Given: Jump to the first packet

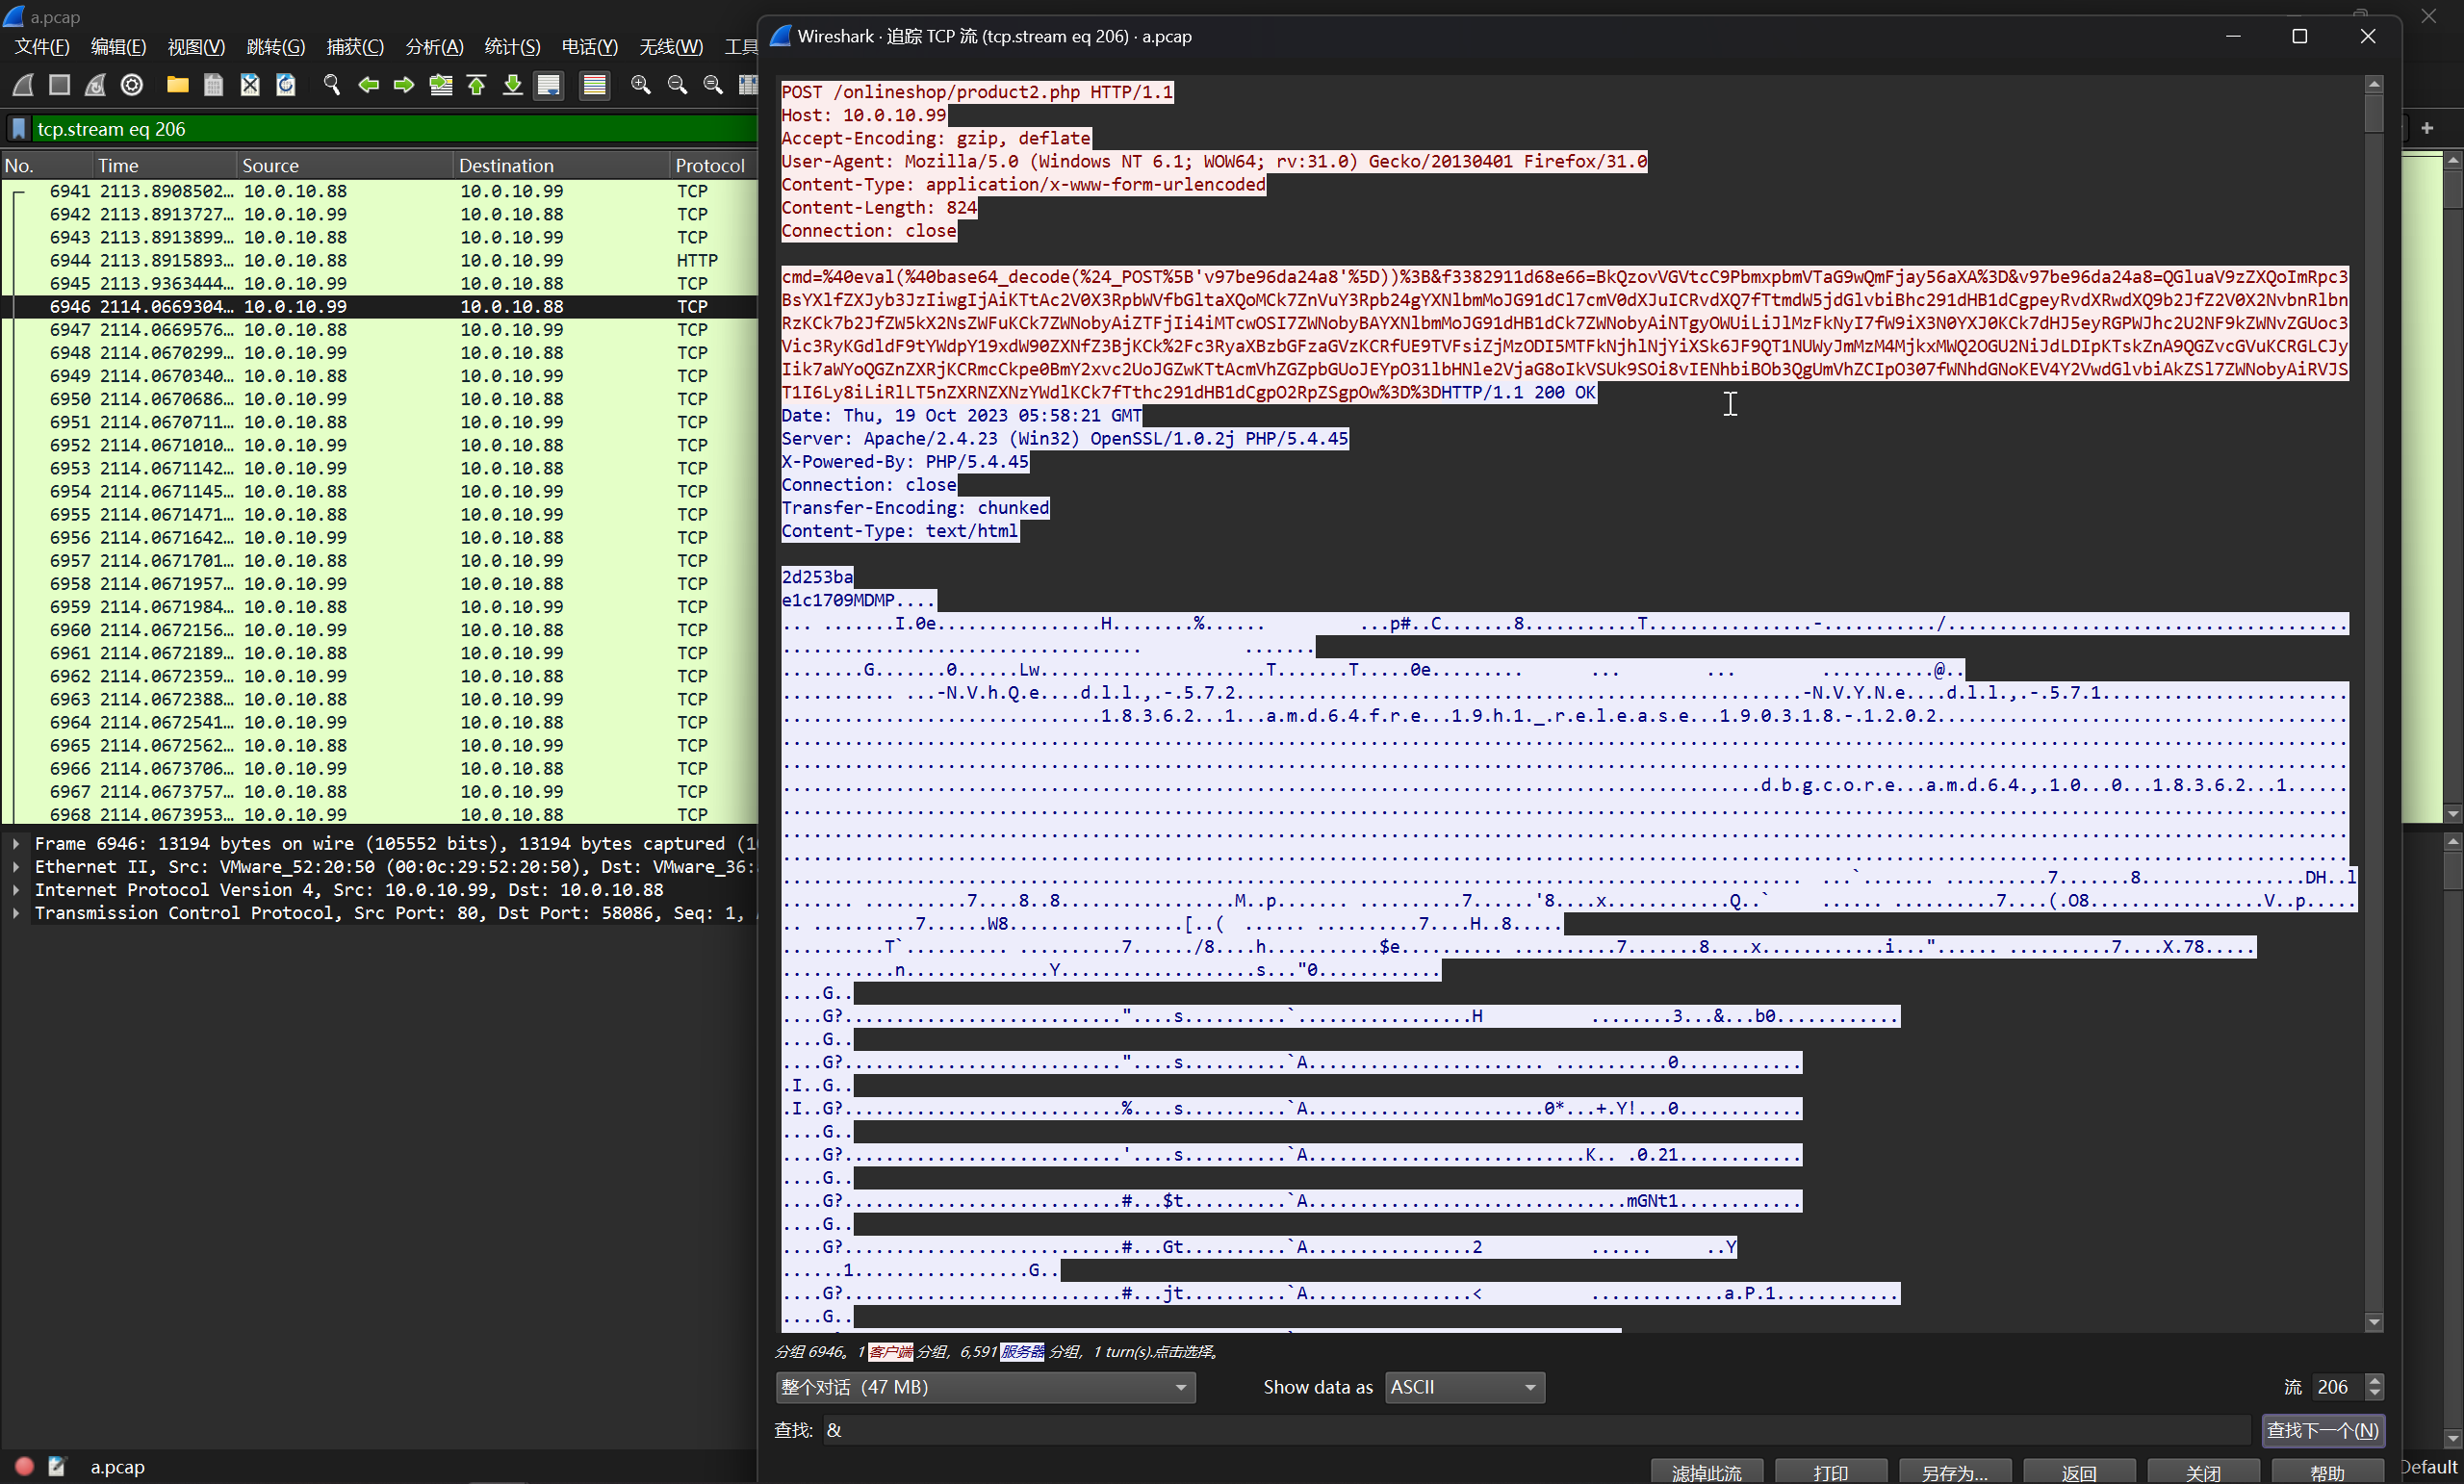Looking at the screenshot, I should coord(476,85).
